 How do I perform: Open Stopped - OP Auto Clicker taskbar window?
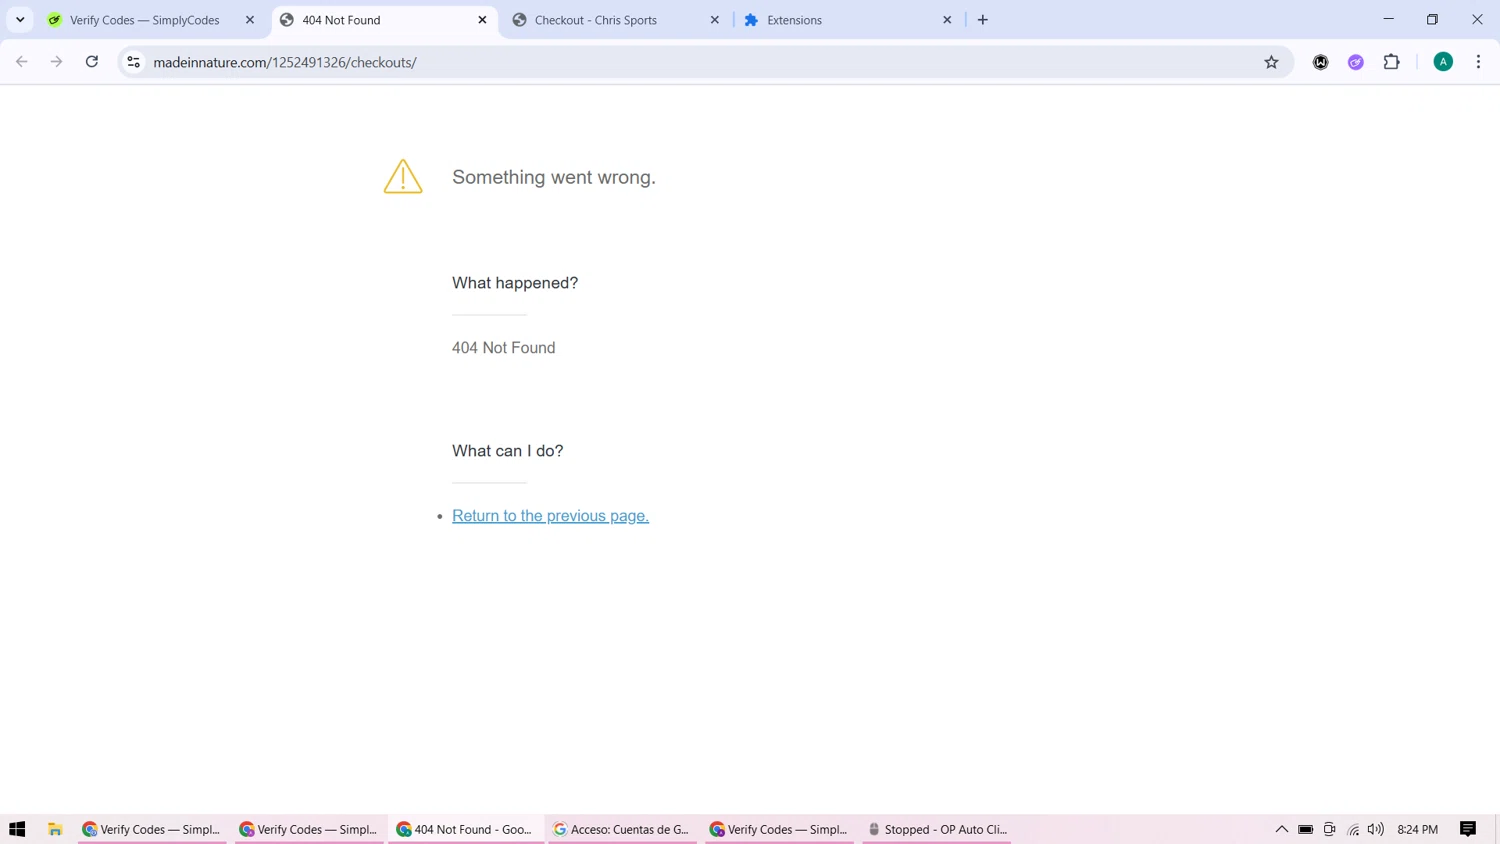(937, 829)
